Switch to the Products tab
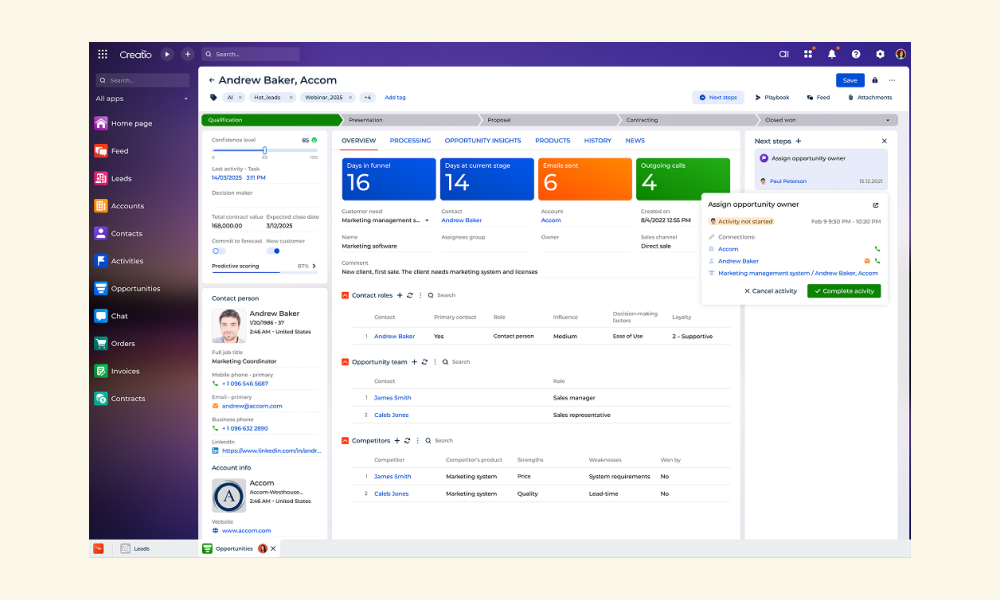 pyautogui.click(x=552, y=140)
